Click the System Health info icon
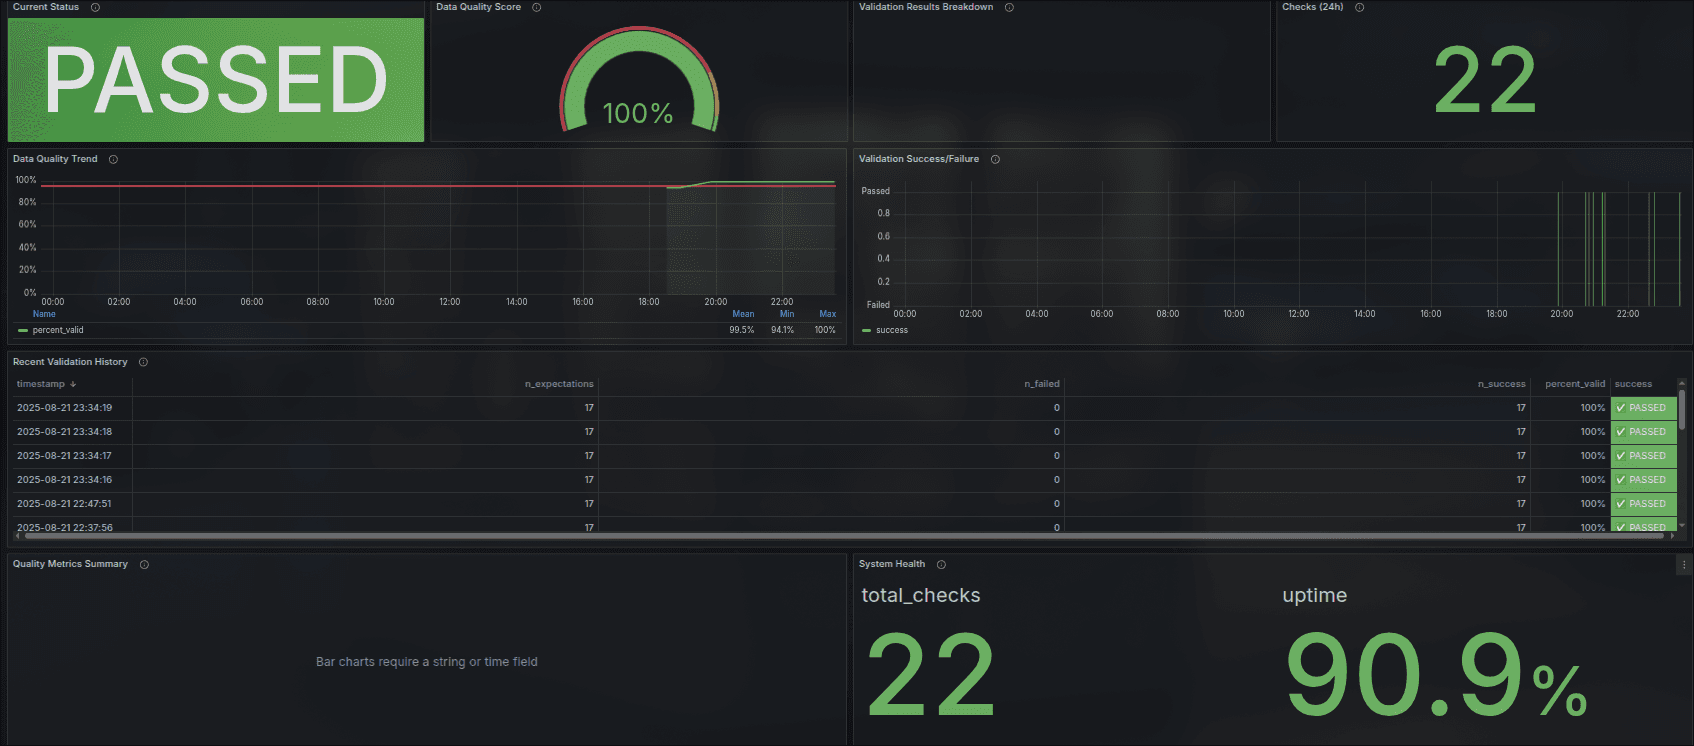This screenshot has height=746, width=1694. [x=941, y=565]
